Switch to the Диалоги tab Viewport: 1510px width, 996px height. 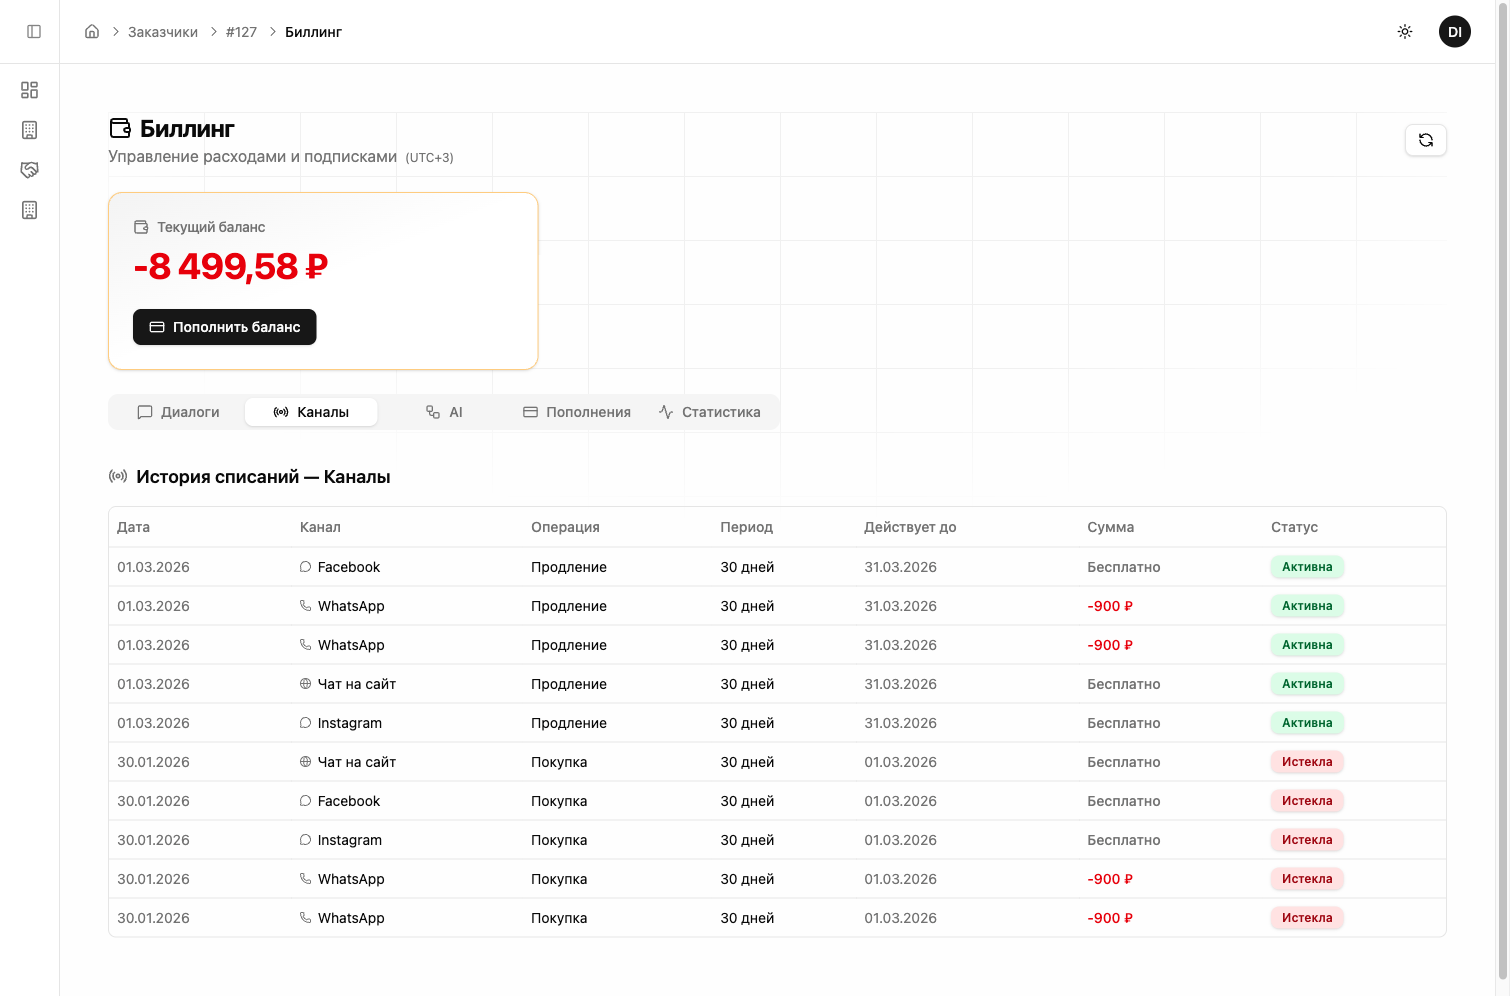(178, 412)
